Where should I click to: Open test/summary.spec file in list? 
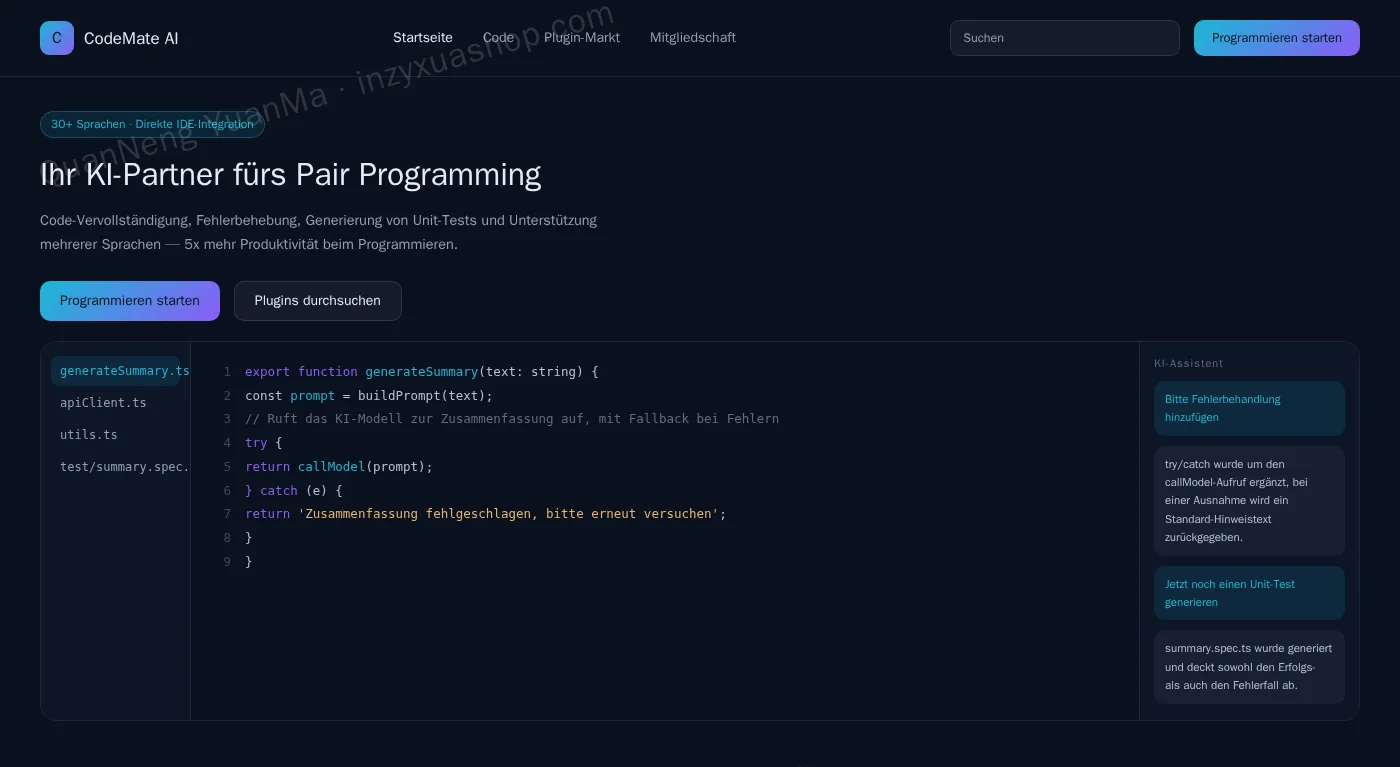[116, 467]
